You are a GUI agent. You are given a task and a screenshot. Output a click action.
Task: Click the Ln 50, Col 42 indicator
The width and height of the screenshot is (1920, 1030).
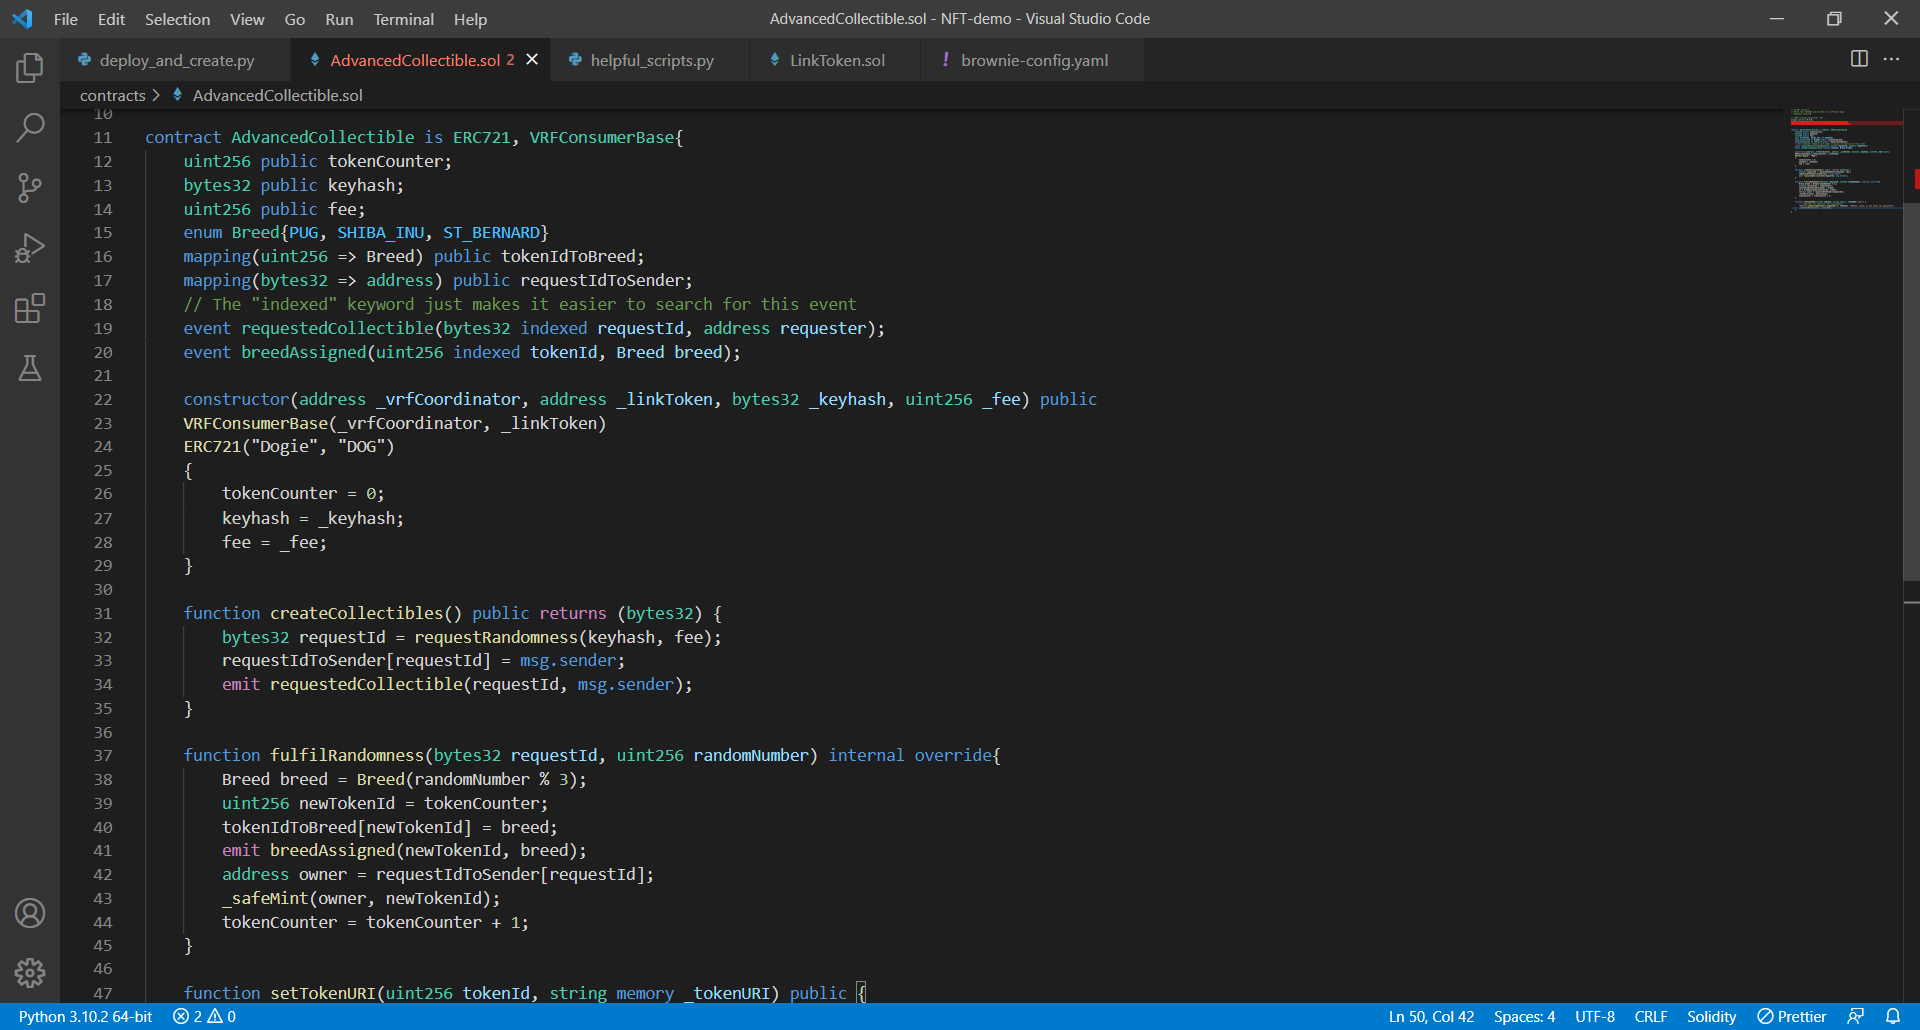click(1431, 1016)
